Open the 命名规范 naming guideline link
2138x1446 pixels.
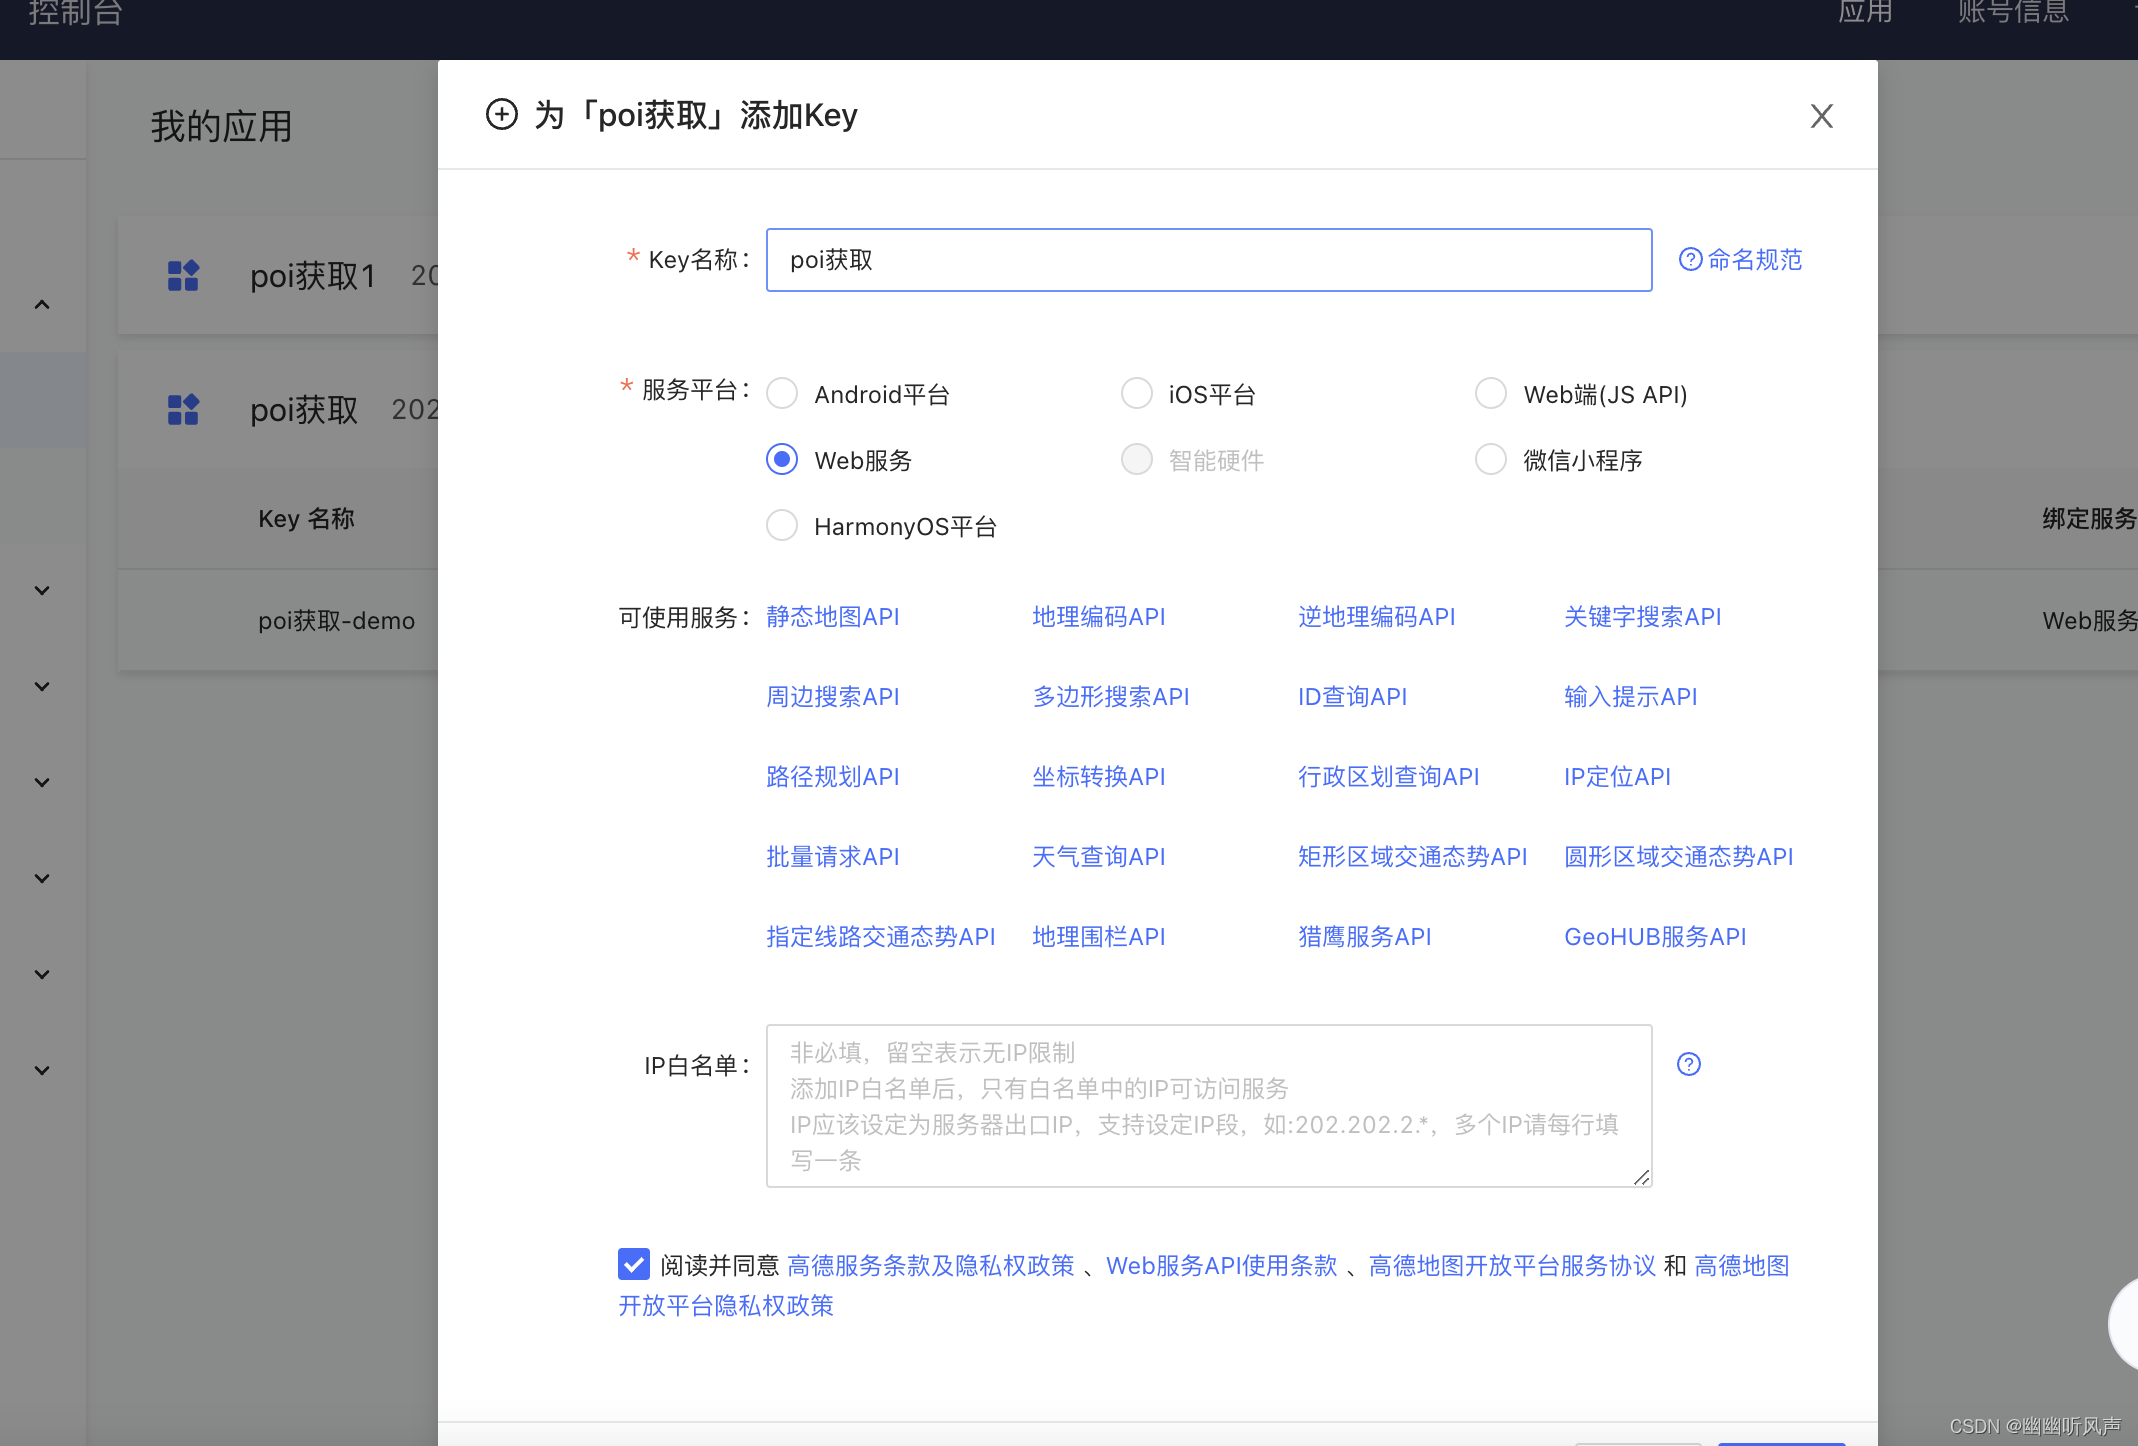pyautogui.click(x=1755, y=259)
